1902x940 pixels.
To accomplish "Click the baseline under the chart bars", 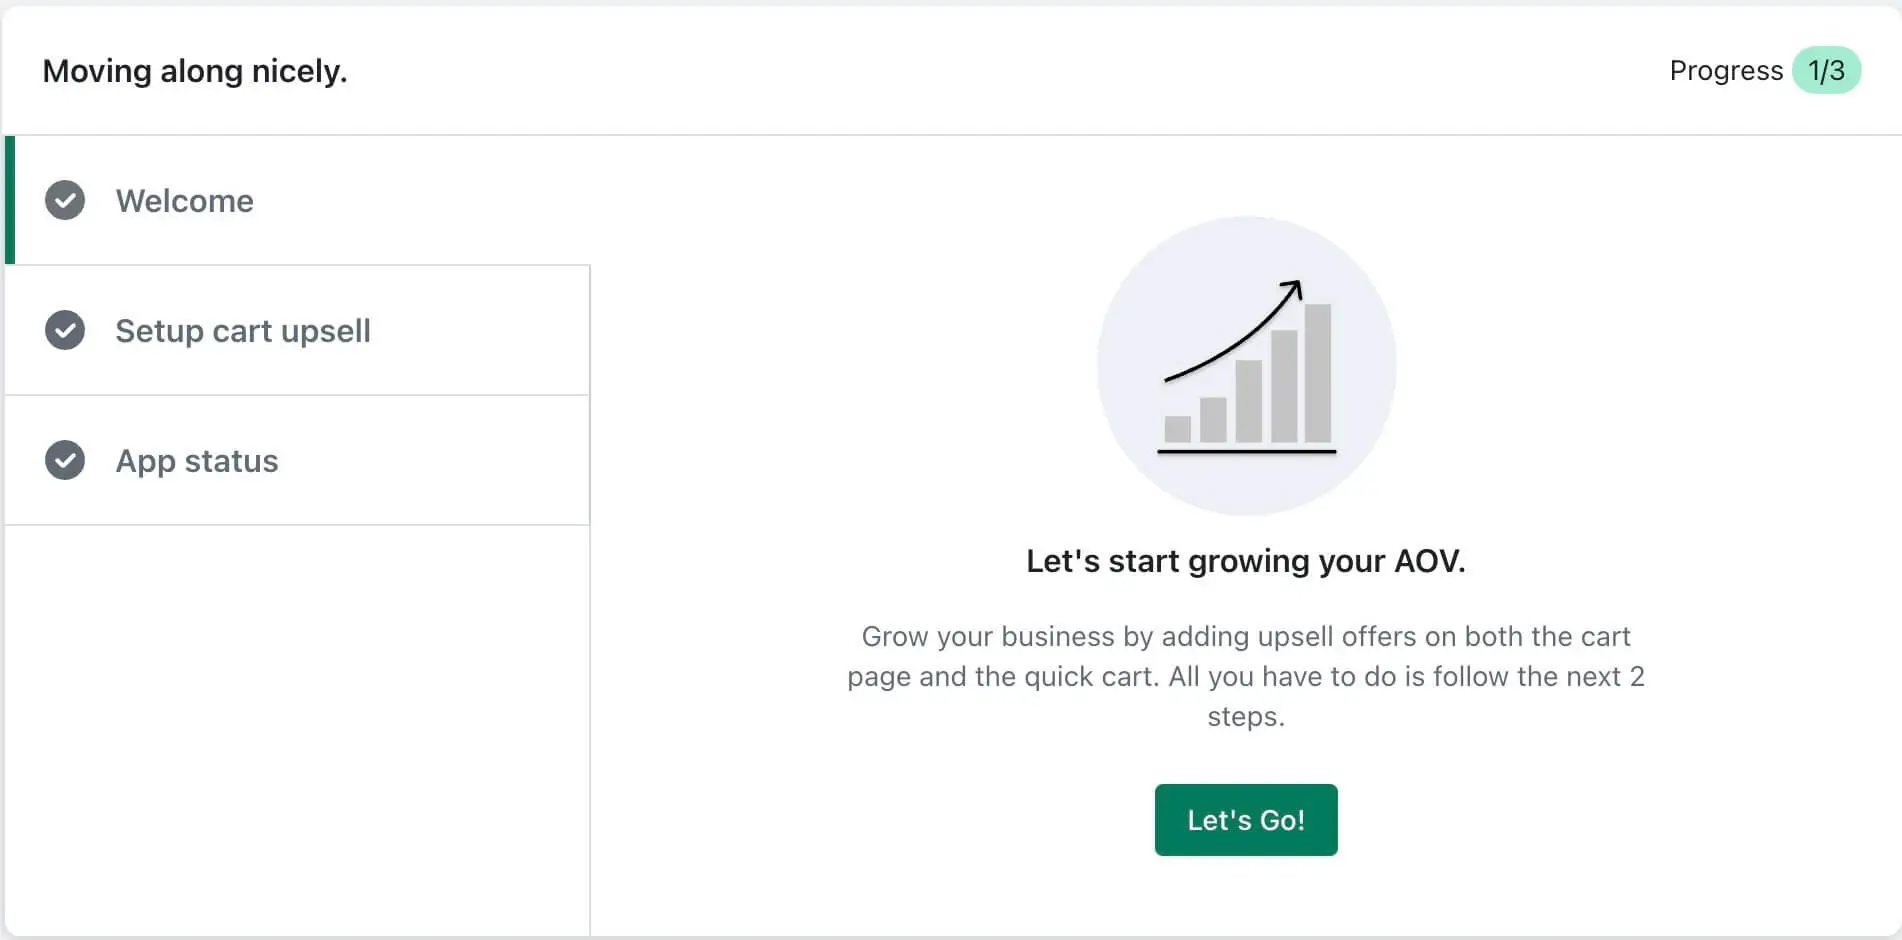I will (x=1246, y=451).
